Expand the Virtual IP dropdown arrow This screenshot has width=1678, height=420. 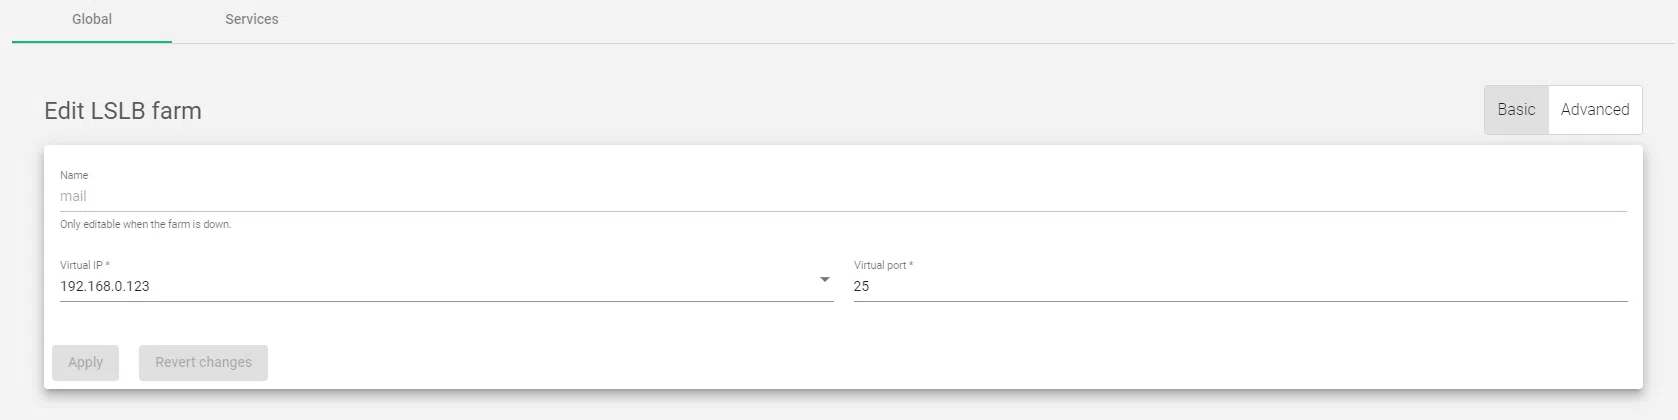[825, 280]
